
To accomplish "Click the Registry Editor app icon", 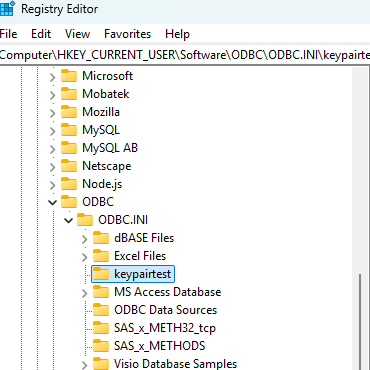I will [7, 8].
